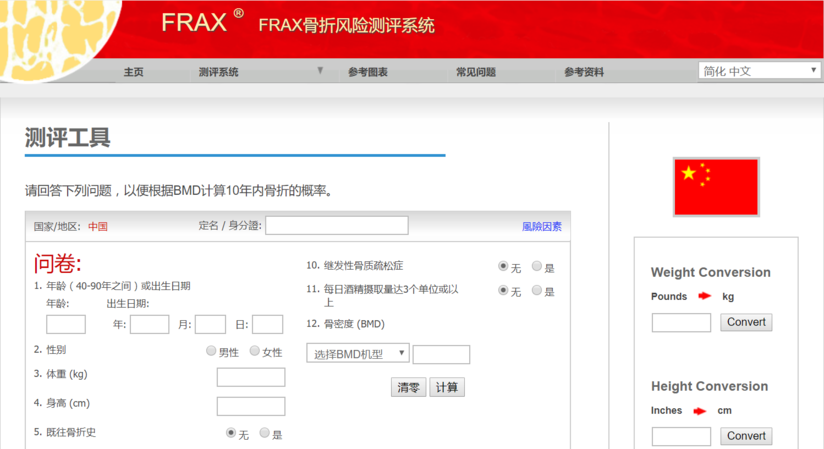Click FRAX骨折风险测评系统 header title

[x=346, y=25]
